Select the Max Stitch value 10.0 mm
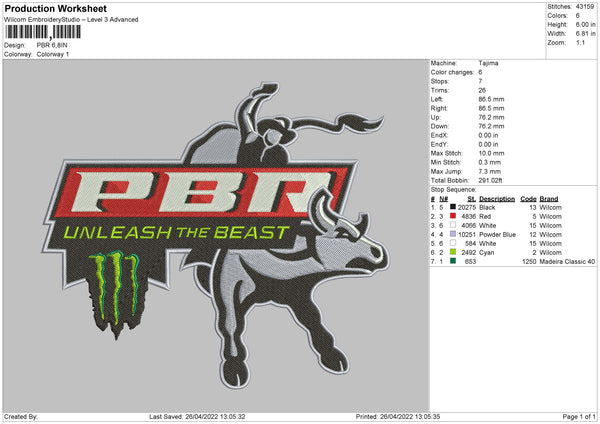Screen dimensions: 600x424 (x=491, y=153)
